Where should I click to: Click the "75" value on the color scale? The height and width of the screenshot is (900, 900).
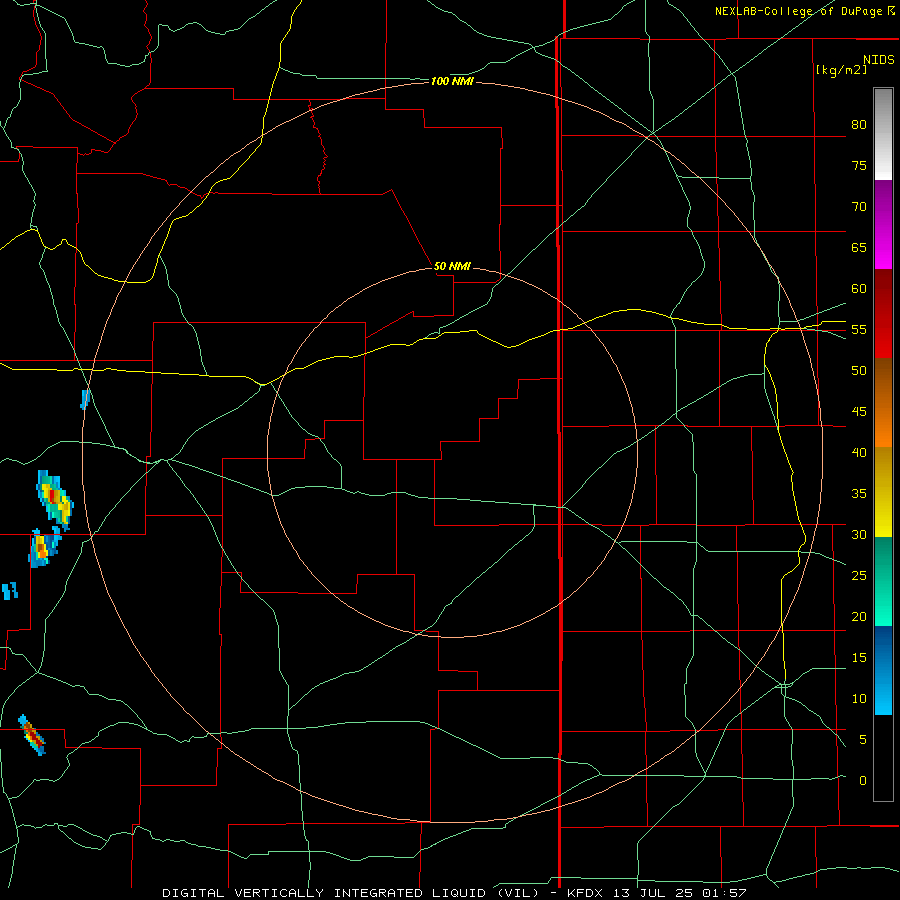(859, 165)
